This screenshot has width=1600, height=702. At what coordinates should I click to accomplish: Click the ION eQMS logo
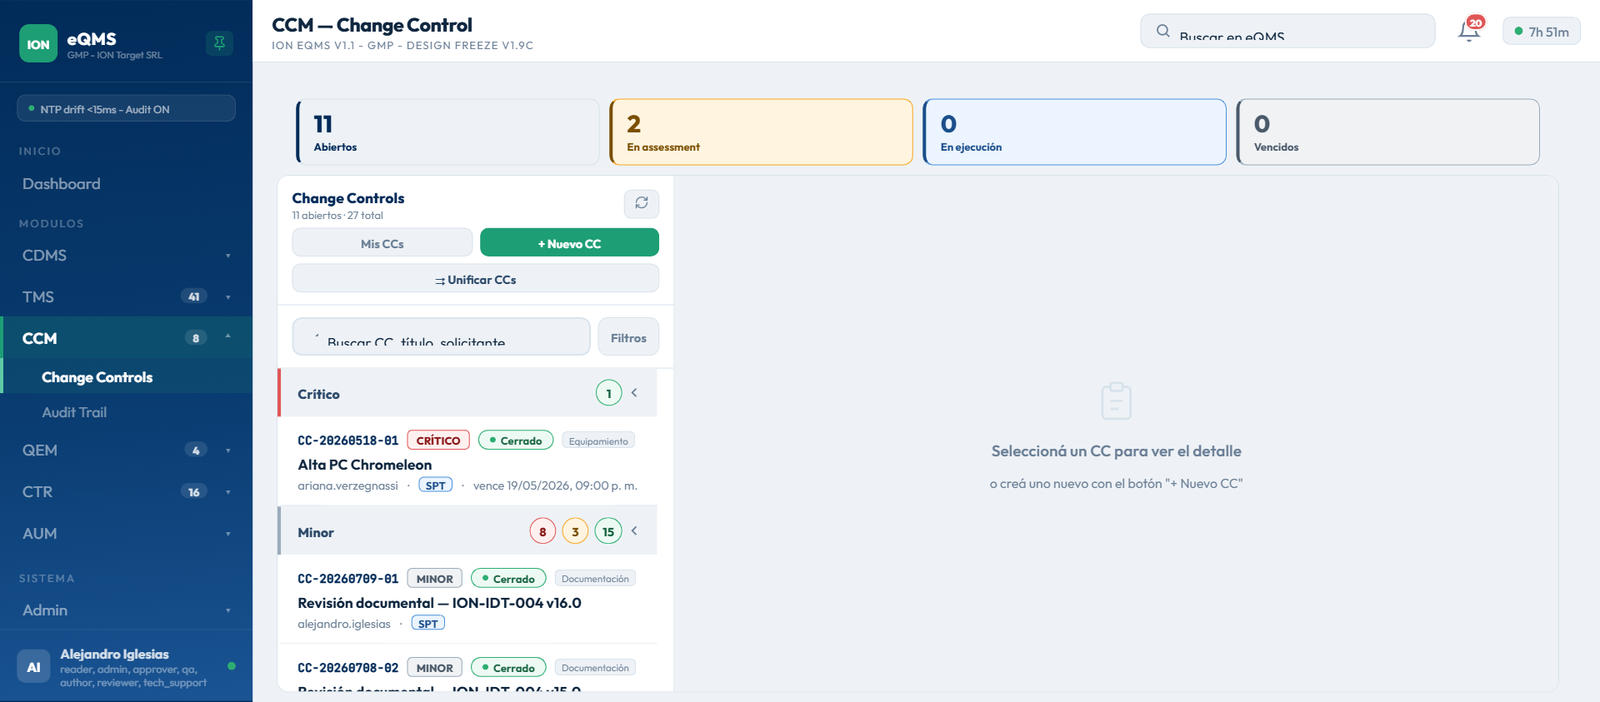click(x=38, y=44)
